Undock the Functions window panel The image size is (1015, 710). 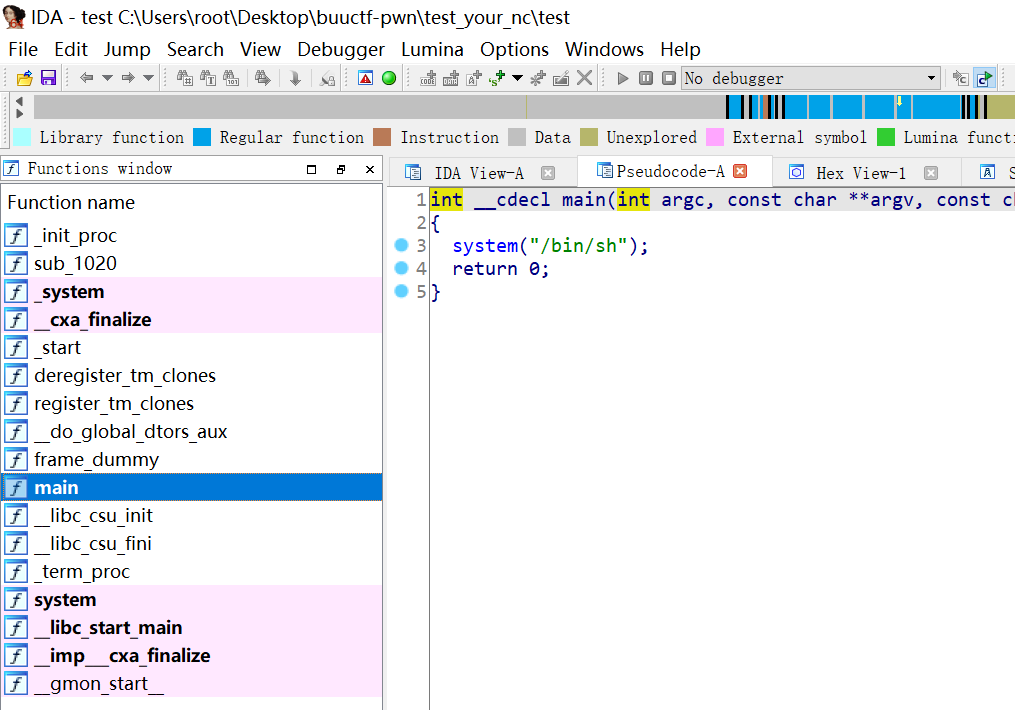click(341, 170)
